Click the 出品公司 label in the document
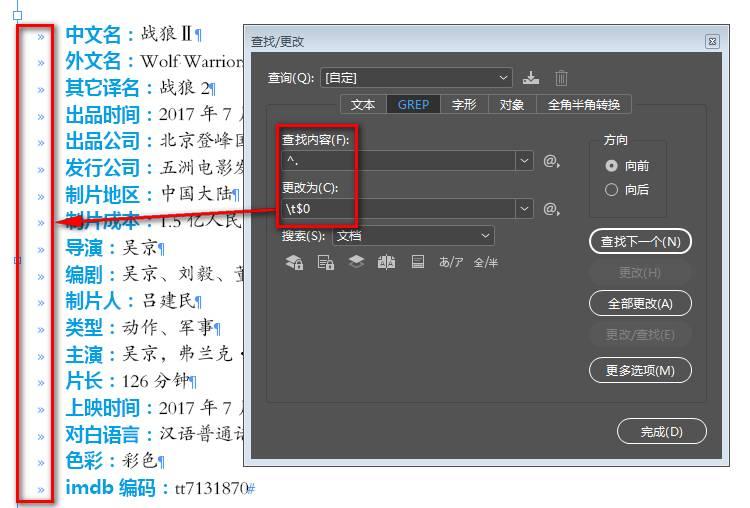Screen dimensions: 750x508 [x=102, y=141]
